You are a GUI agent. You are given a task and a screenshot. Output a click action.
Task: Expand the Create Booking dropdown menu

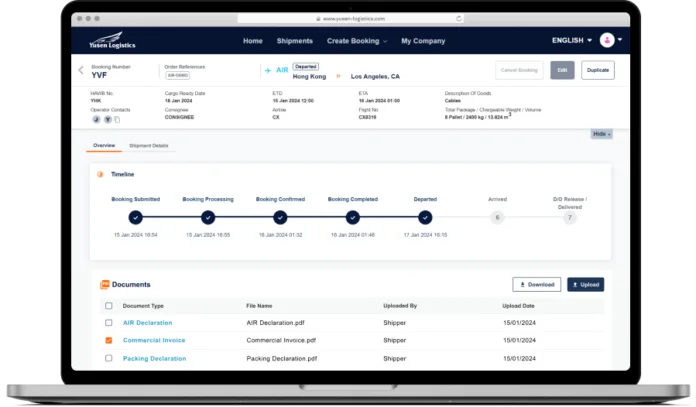pos(358,41)
